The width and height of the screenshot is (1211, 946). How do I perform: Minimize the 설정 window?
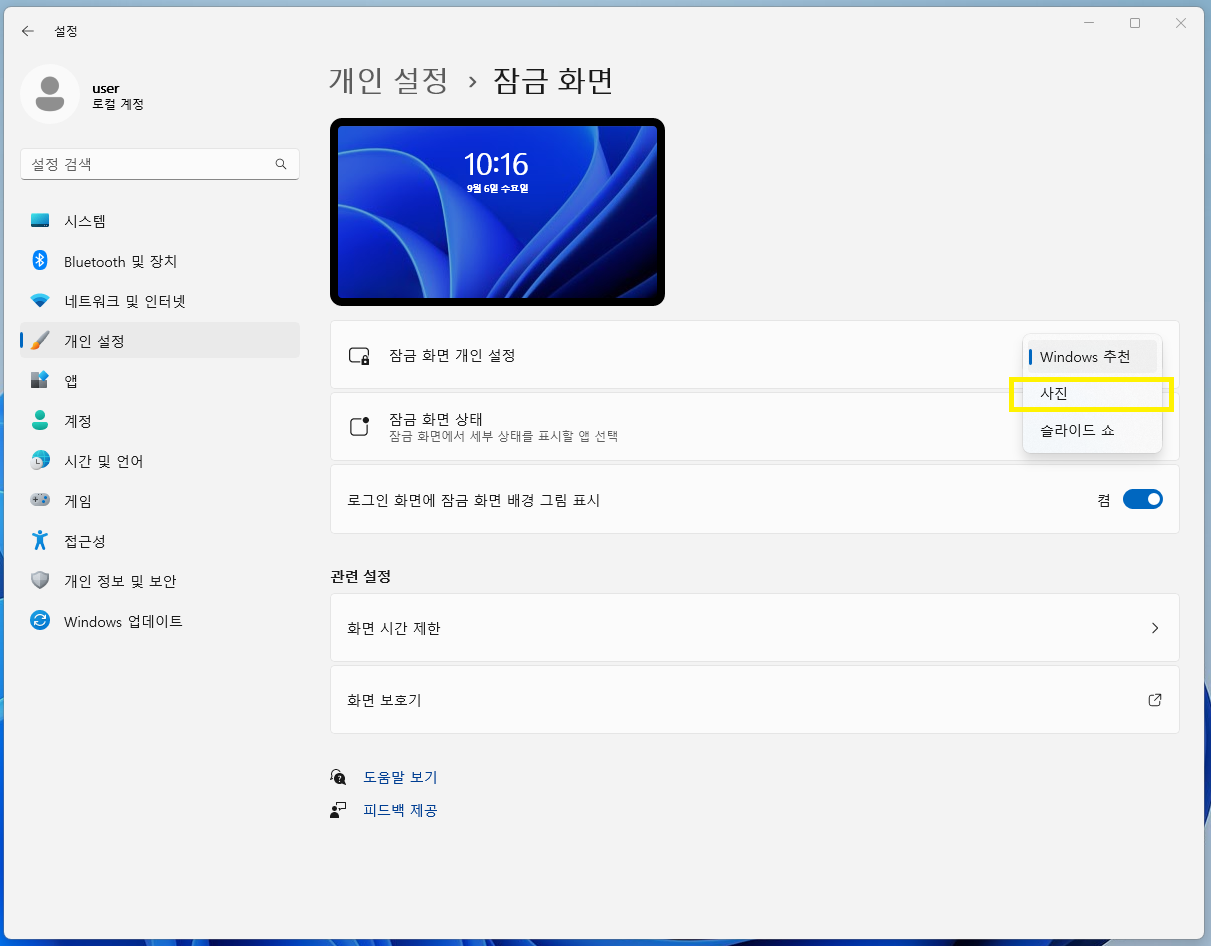point(1089,23)
